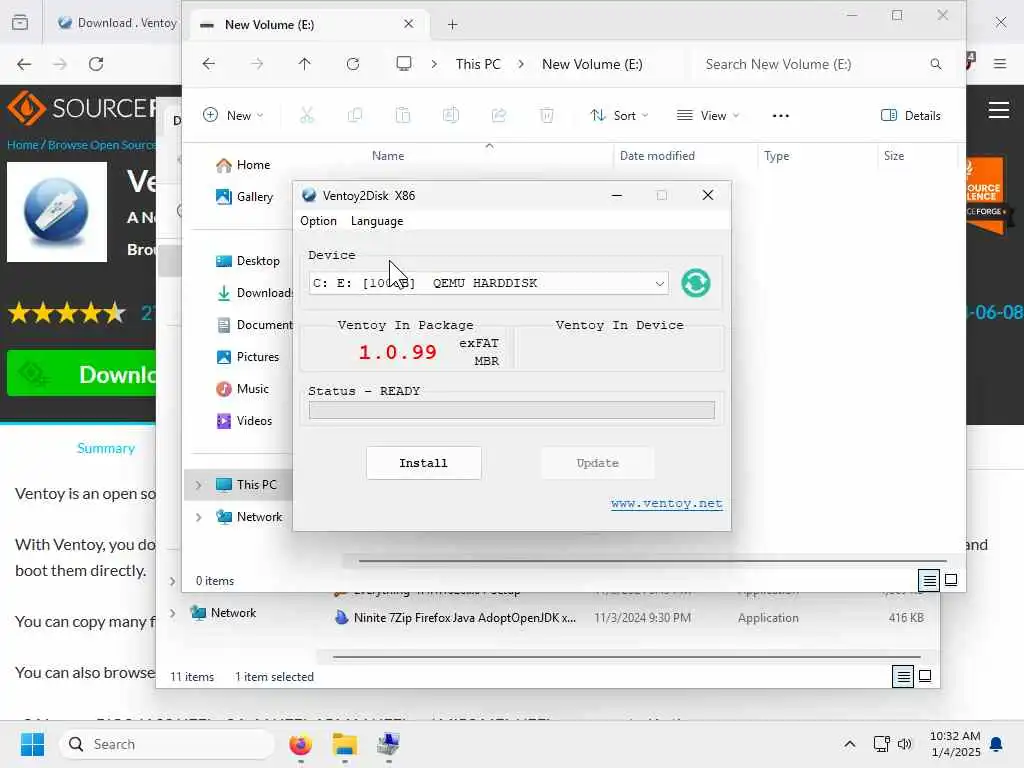Click the search magnifier icon in Explorer
This screenshot has height=768, width=1024.
click(936, 64)
